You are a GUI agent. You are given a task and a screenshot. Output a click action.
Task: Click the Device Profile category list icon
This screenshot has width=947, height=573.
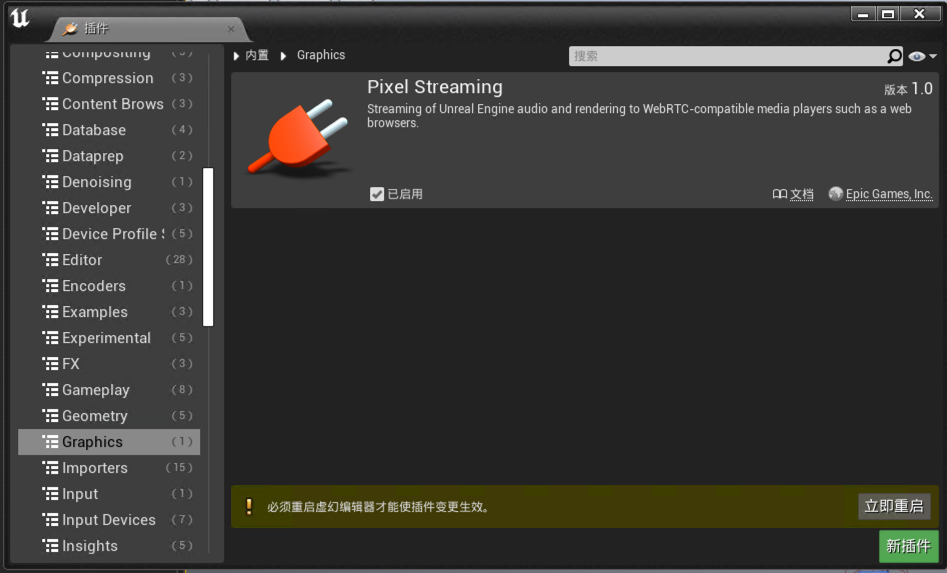click(51, 234)
